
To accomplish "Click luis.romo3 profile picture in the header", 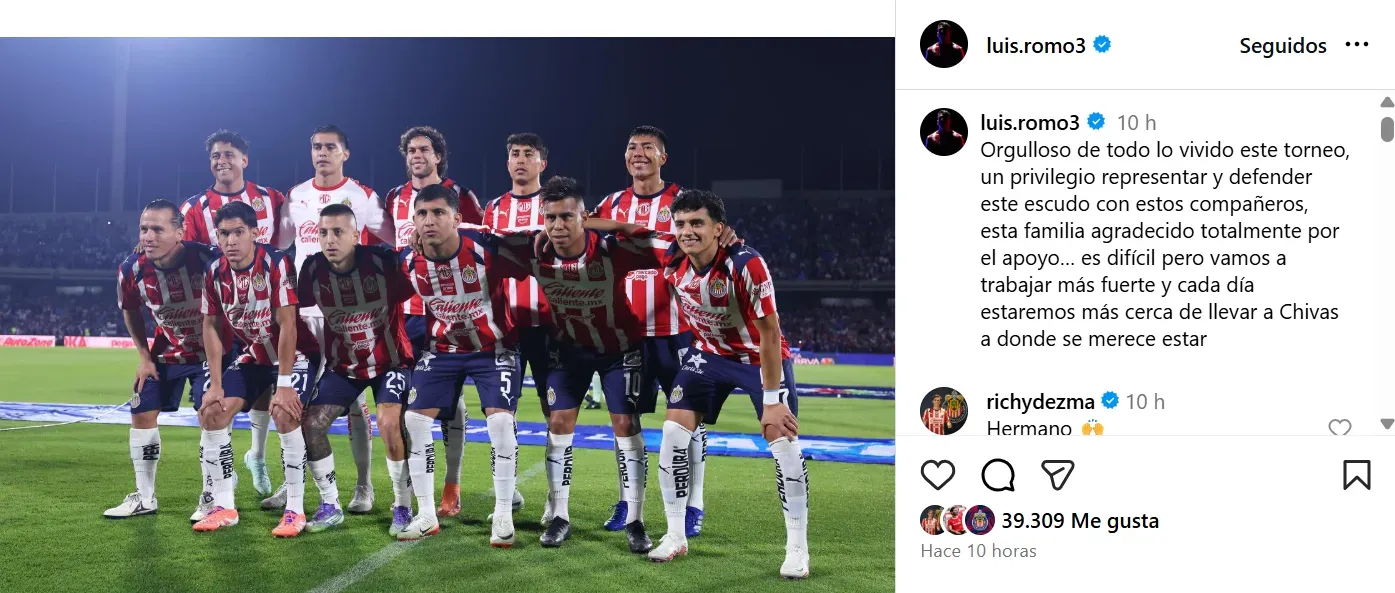I will click(944, 45).
